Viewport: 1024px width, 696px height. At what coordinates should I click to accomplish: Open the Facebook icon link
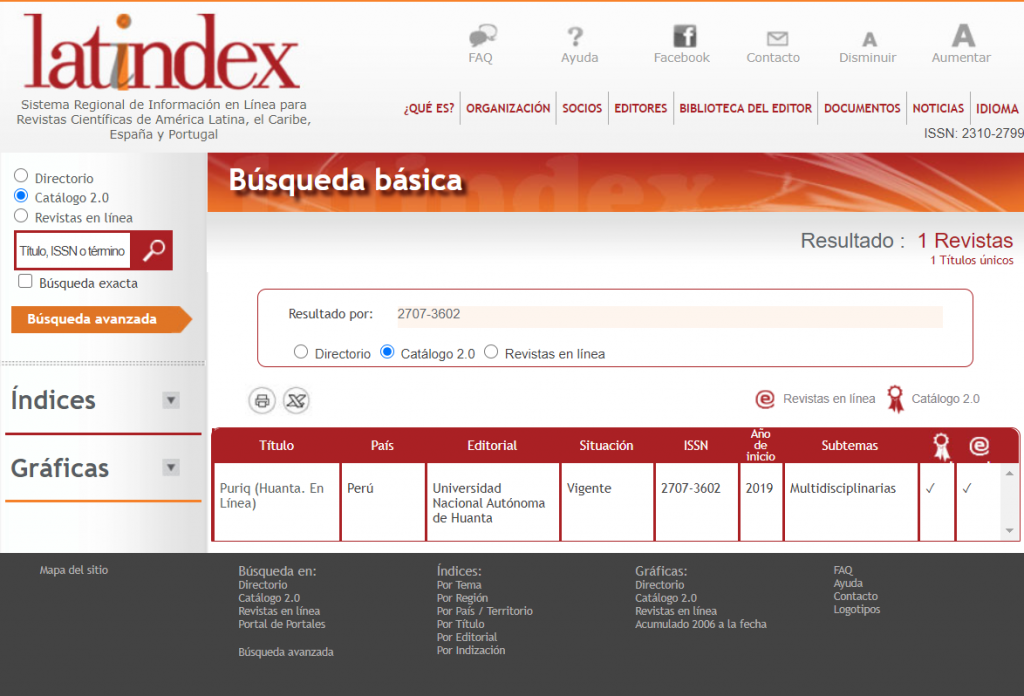(x=684, y=36)
